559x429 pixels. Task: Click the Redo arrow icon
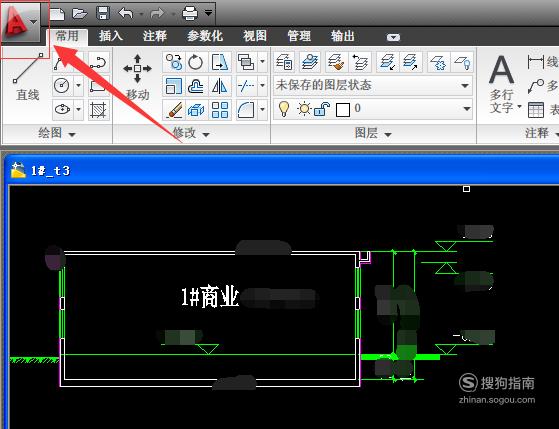[x=157, y=14]
